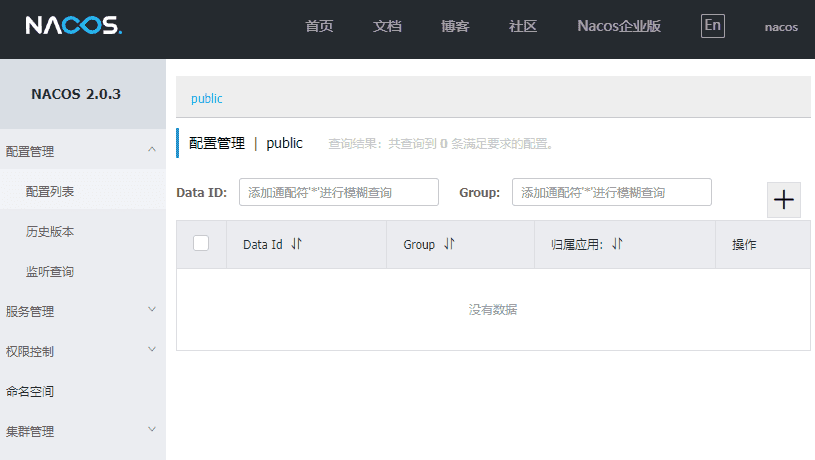Image resolution: width=815 pixels, height=460 pixels.
Task: Sort by Group column arrows
Action: click(x=449, y=244)
